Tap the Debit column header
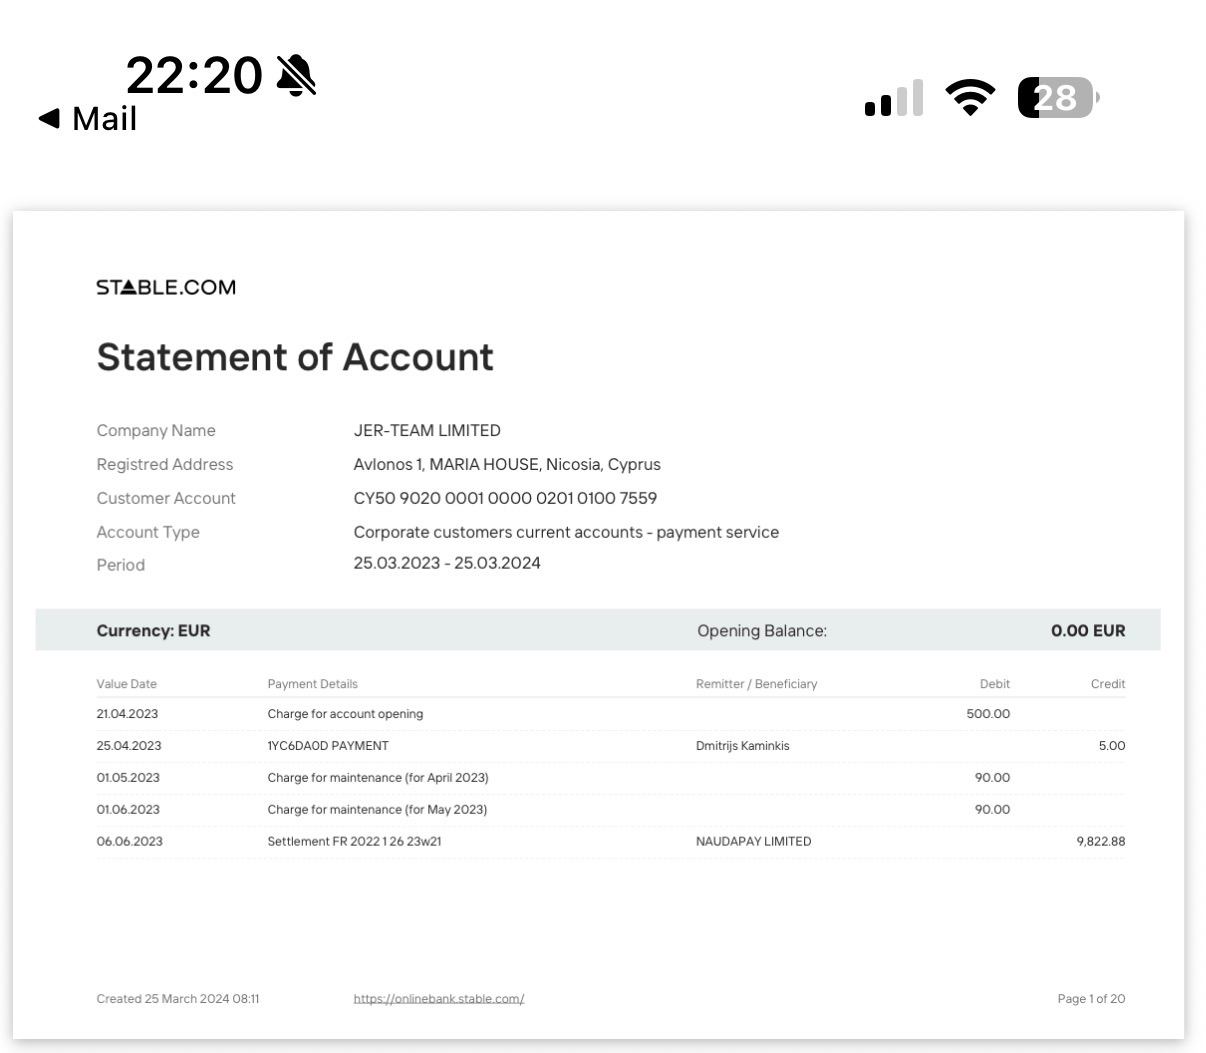The height and width of the screenshot is (1053, 1206). click(x=995, y=684)
